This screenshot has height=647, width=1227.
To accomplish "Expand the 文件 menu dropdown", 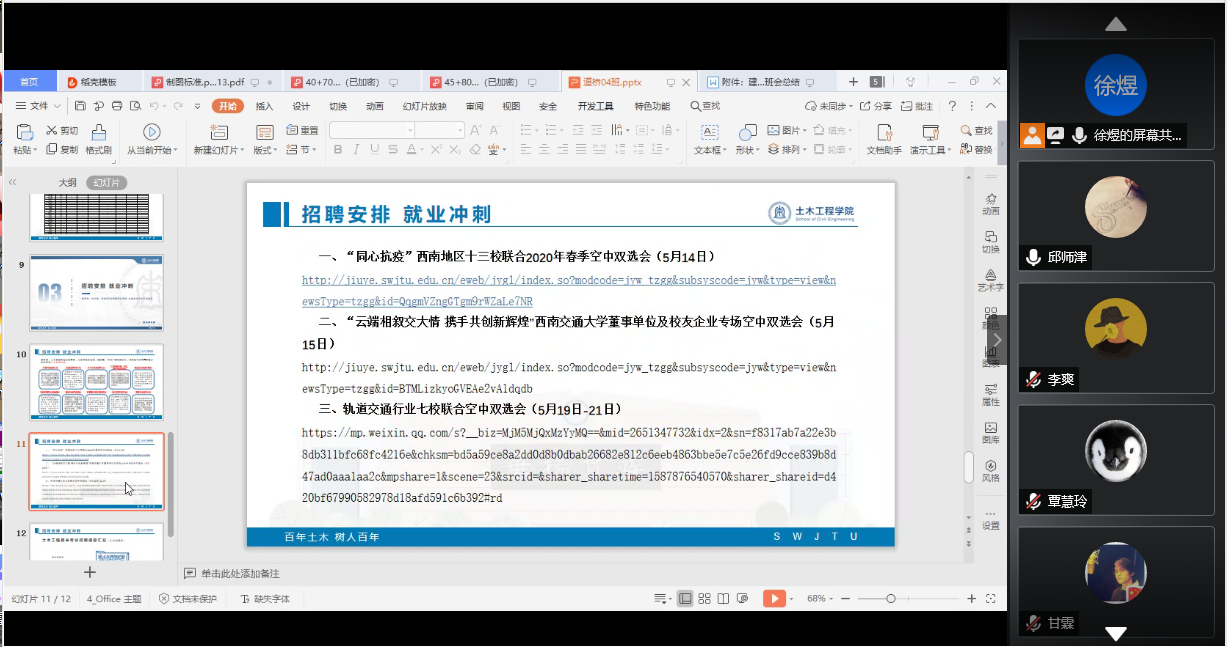I will coord(39,106).
